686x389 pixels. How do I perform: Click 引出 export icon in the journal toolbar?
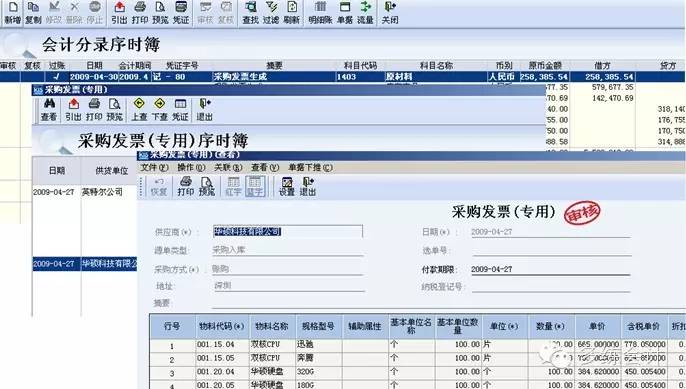click(119, 12)
